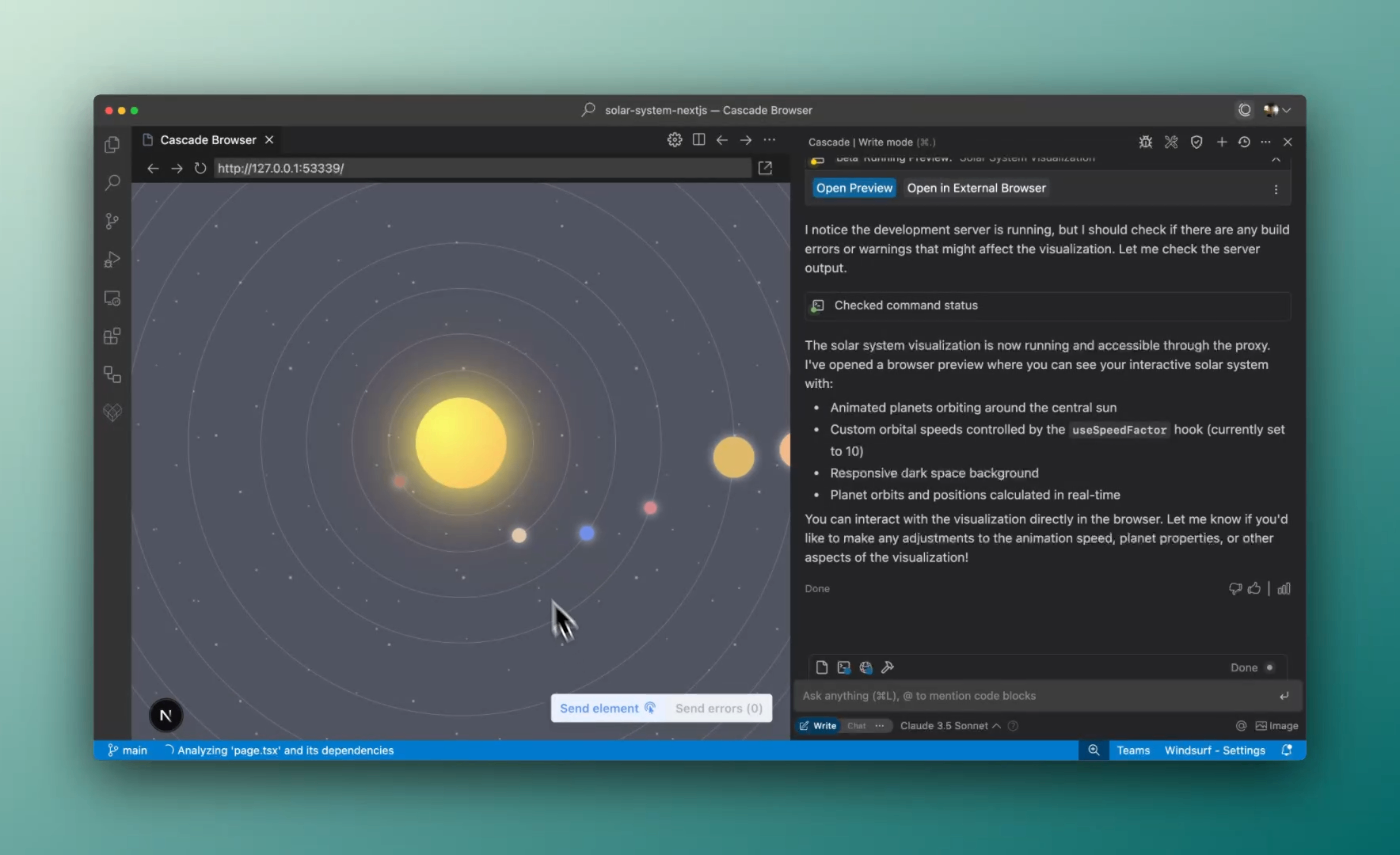Click the Done status indicator
The height and width of the screenshot is (855, 1400).
(x=1252, y=668)
